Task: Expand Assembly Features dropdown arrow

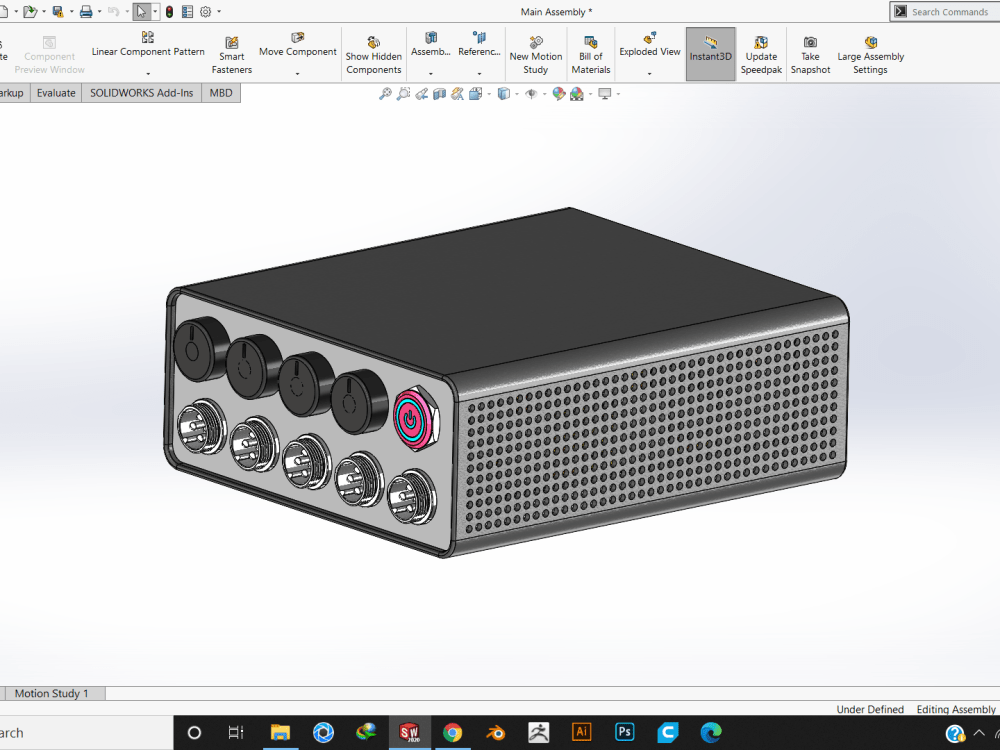Action: pyautogui.click(x=430, y=73)
